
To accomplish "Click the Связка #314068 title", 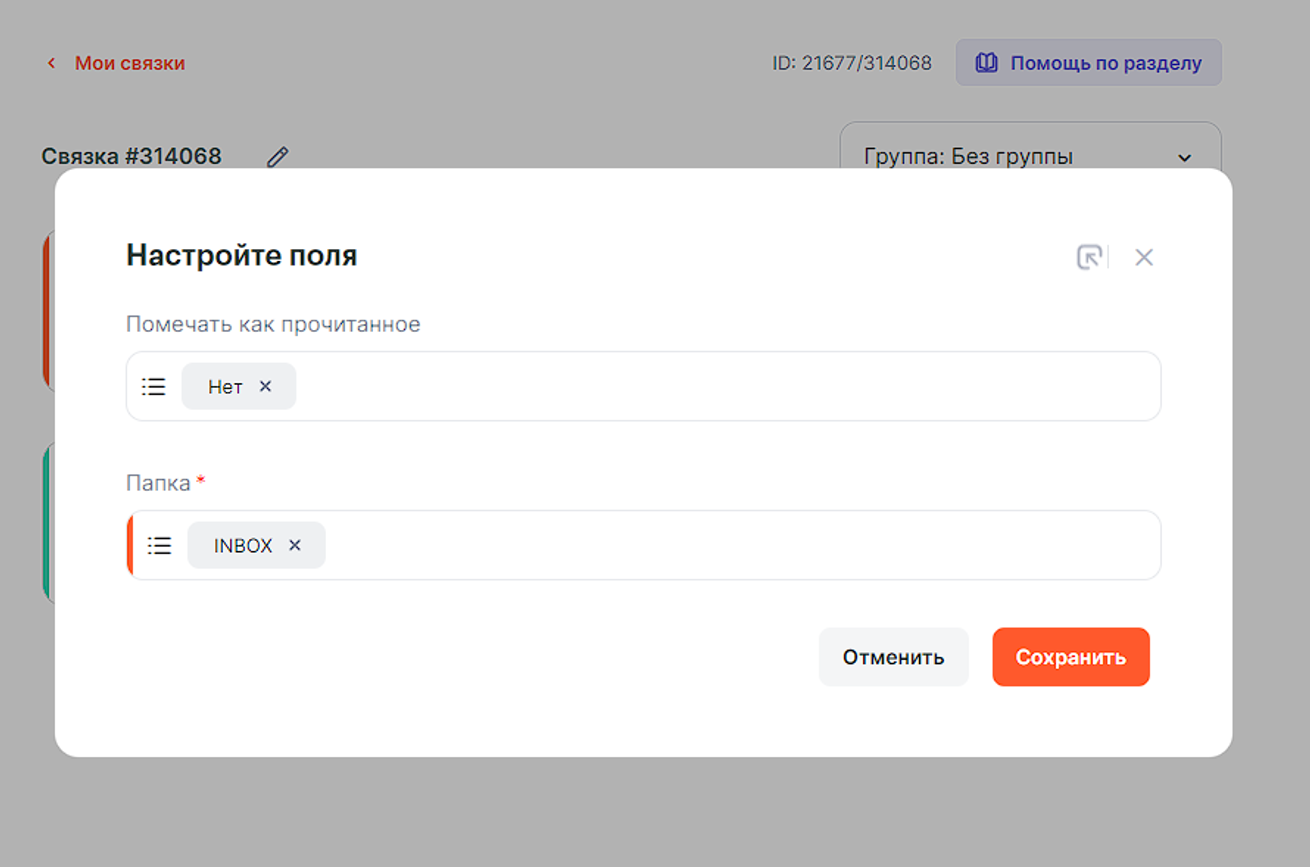I will (x=131, y=156).
